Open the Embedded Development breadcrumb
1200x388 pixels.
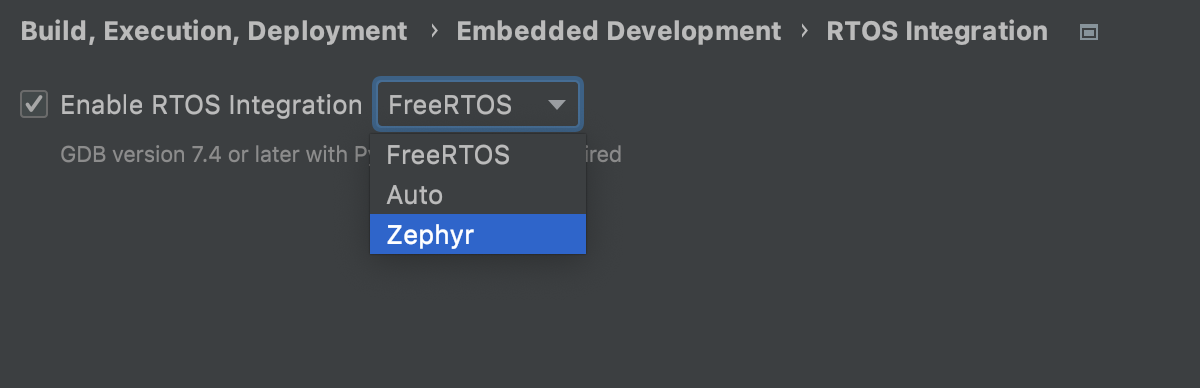tap(619, 32)
